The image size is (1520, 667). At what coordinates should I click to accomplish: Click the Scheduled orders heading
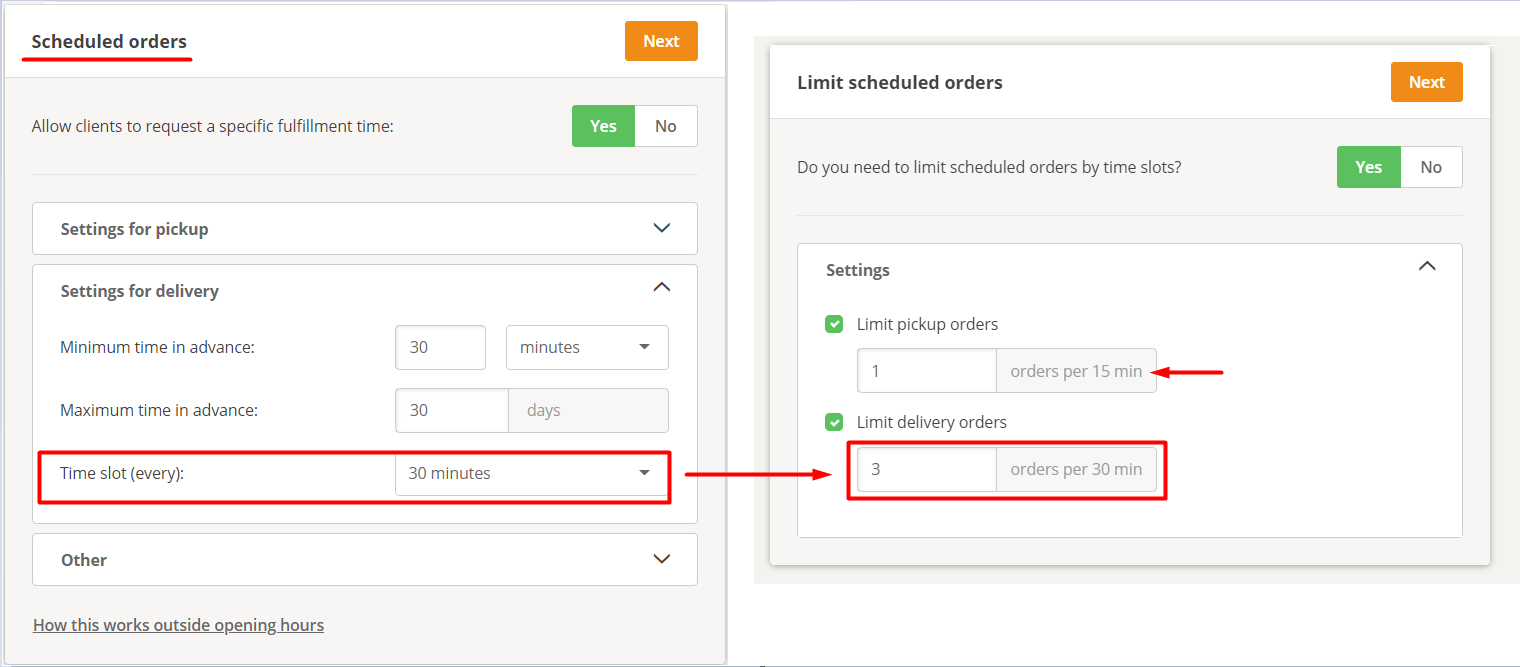pos(109,41)
